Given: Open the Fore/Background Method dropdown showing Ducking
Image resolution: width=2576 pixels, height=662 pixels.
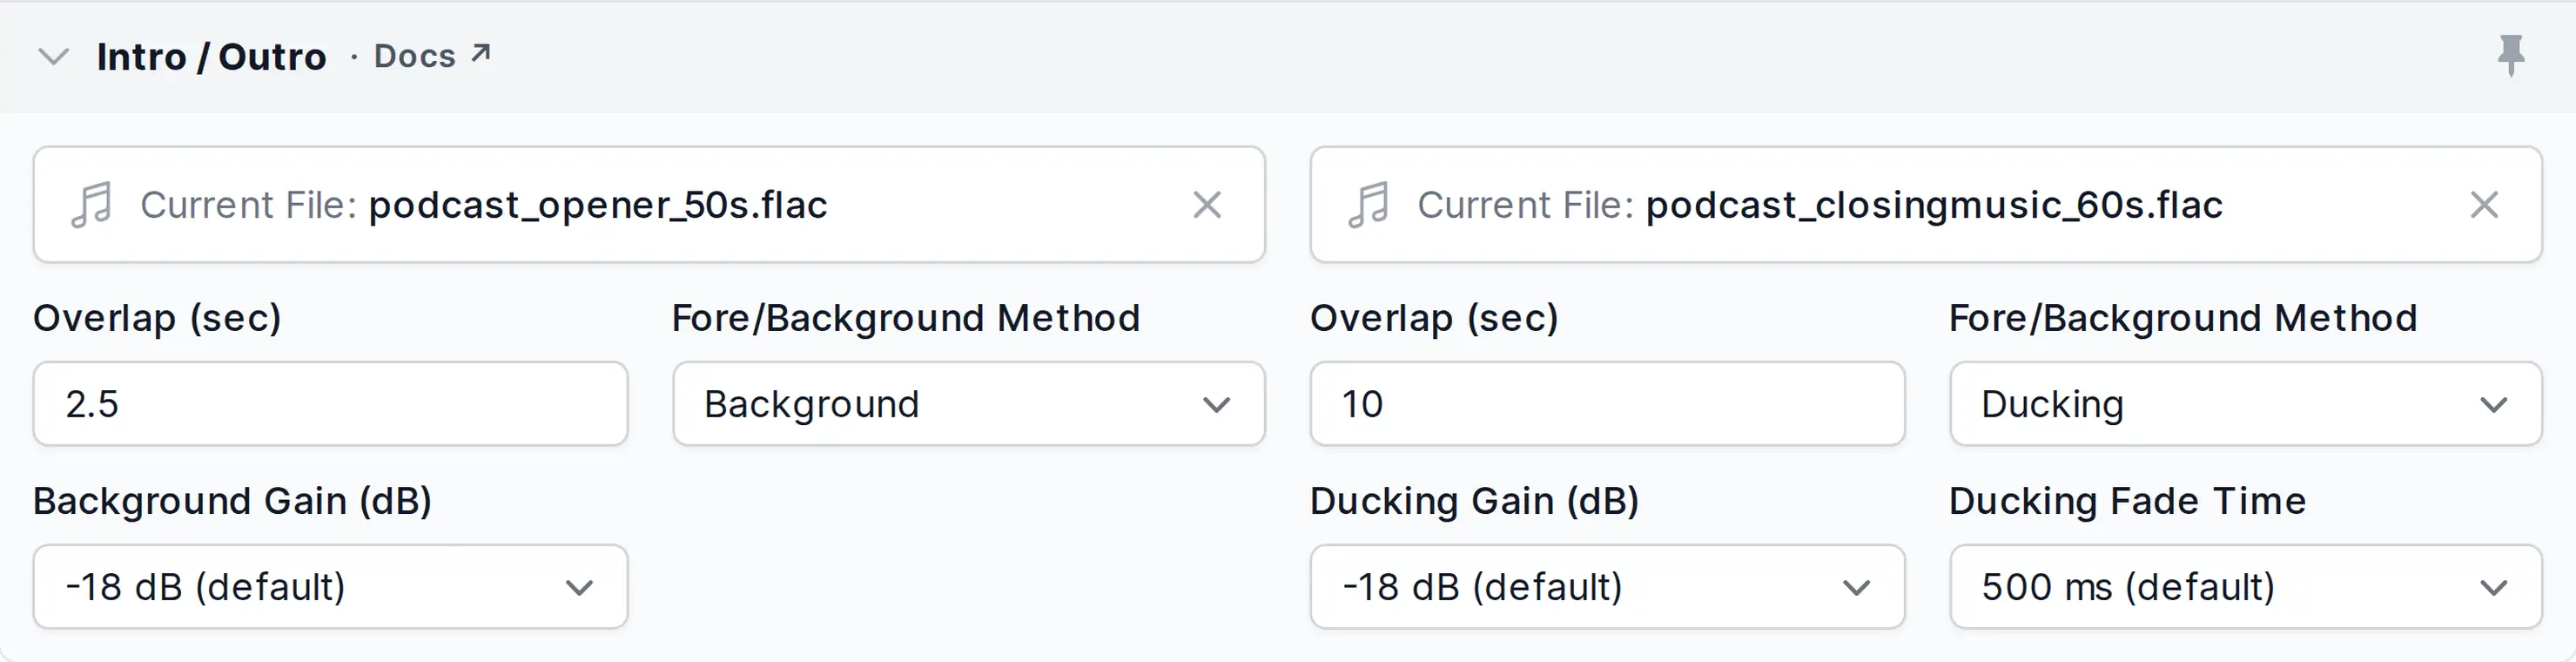Looking at the screenshot, I should click(x=2246, y=404).
